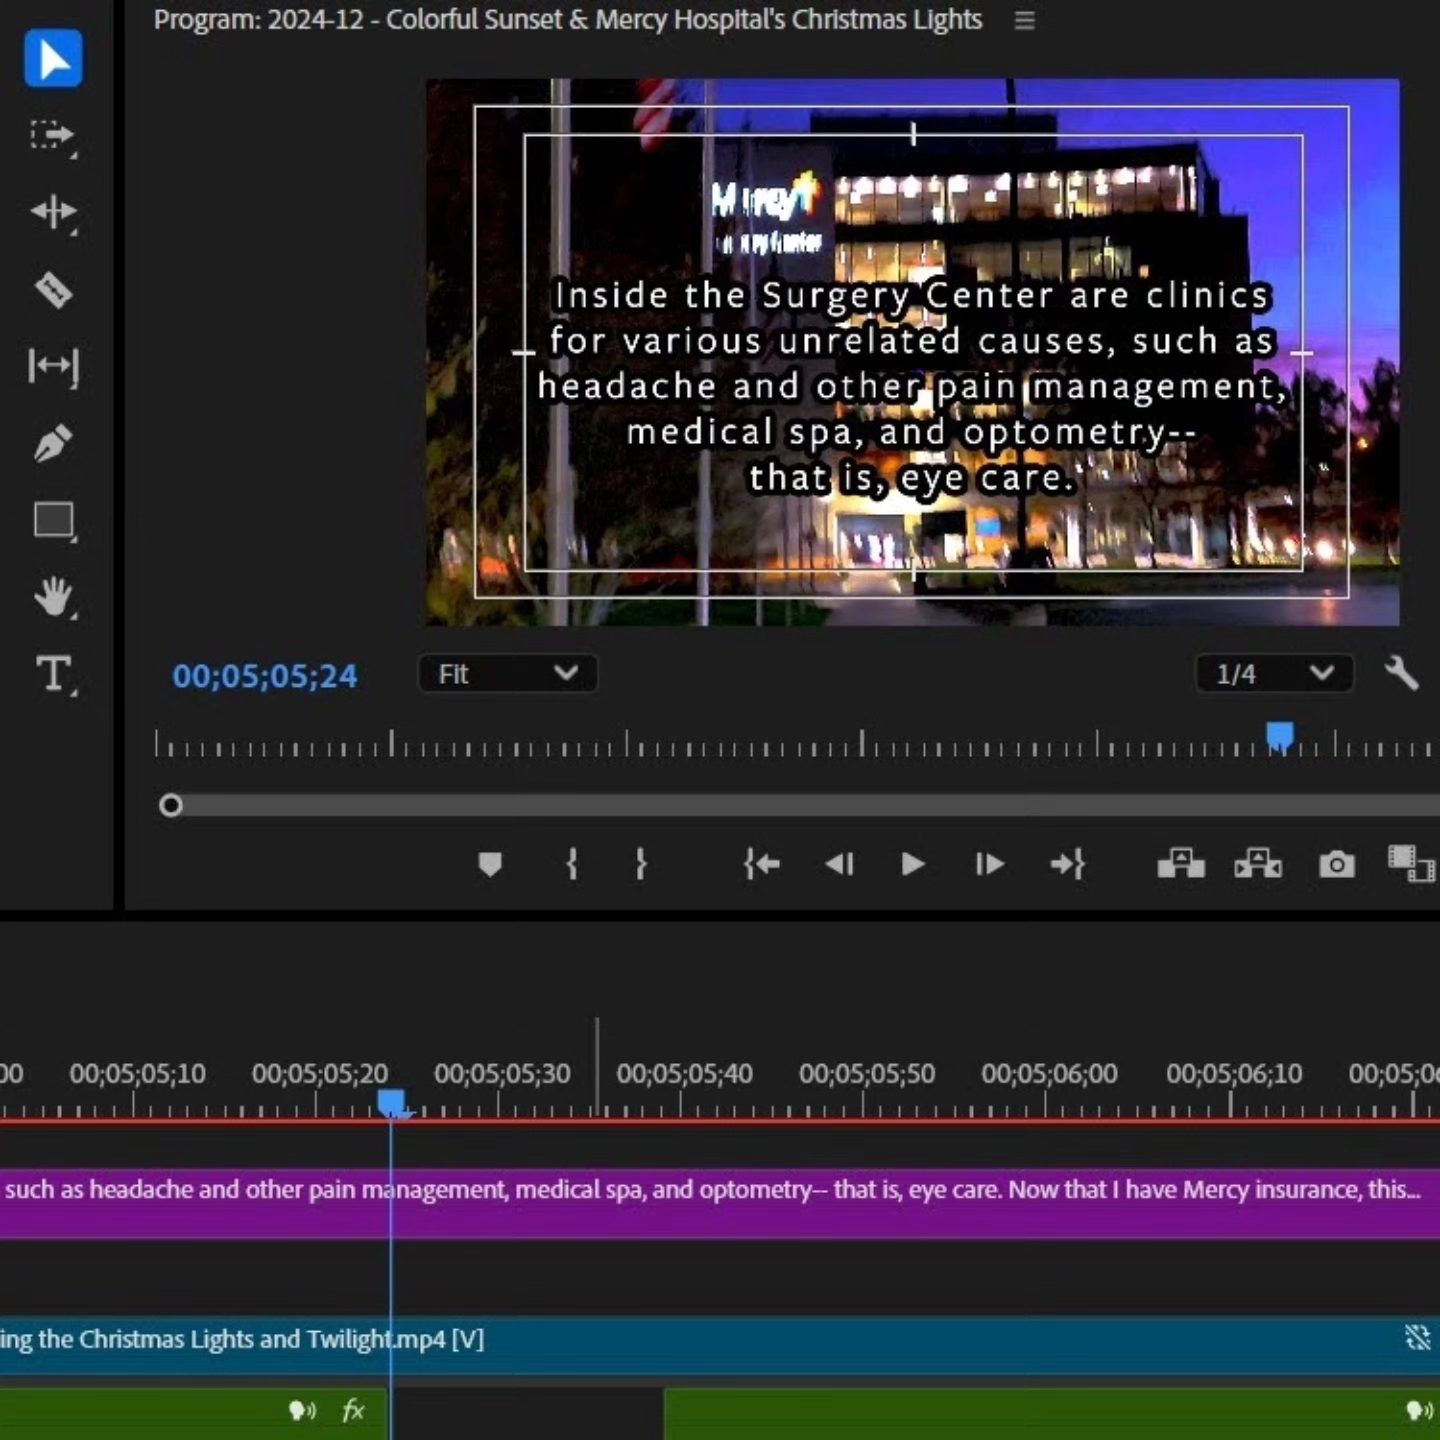The height and width of the screenshot is (1440, 1440).
Task: Select the Pen tool
Action: click(x=53, y=443)
